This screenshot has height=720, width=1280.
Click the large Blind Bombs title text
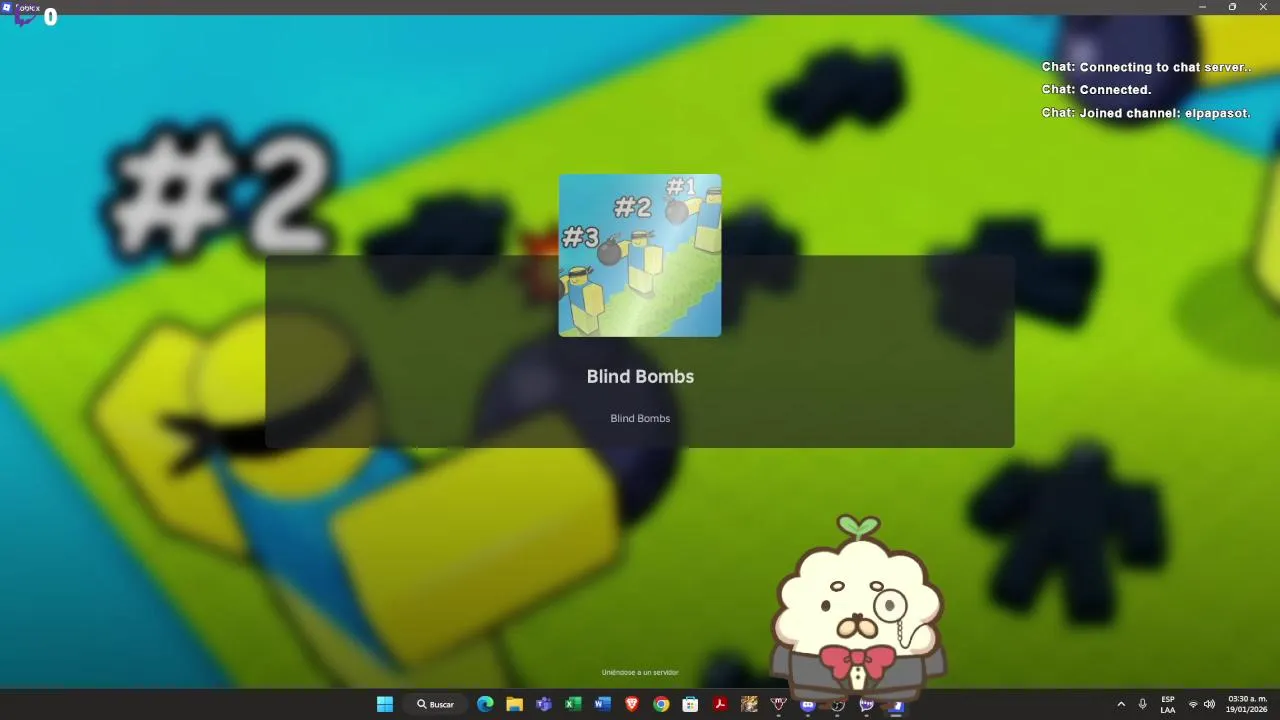click(640, 376)
